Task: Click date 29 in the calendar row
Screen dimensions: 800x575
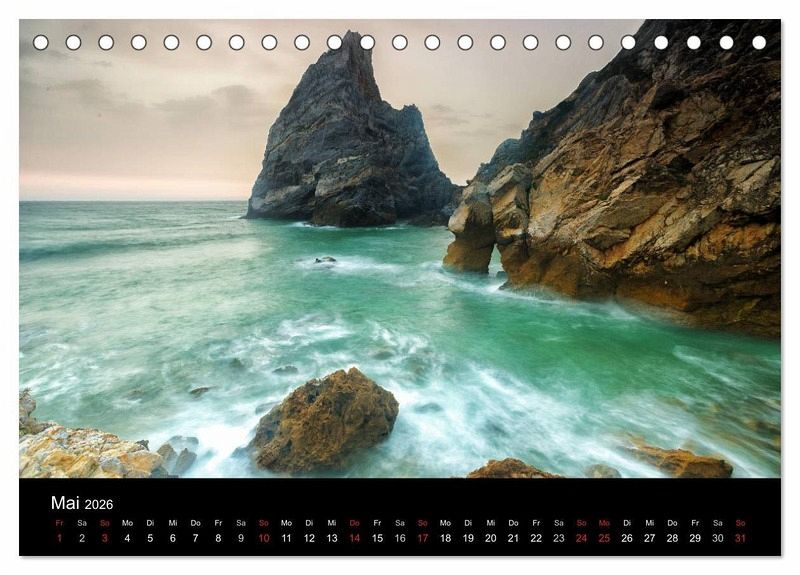Action: (695, 538)
